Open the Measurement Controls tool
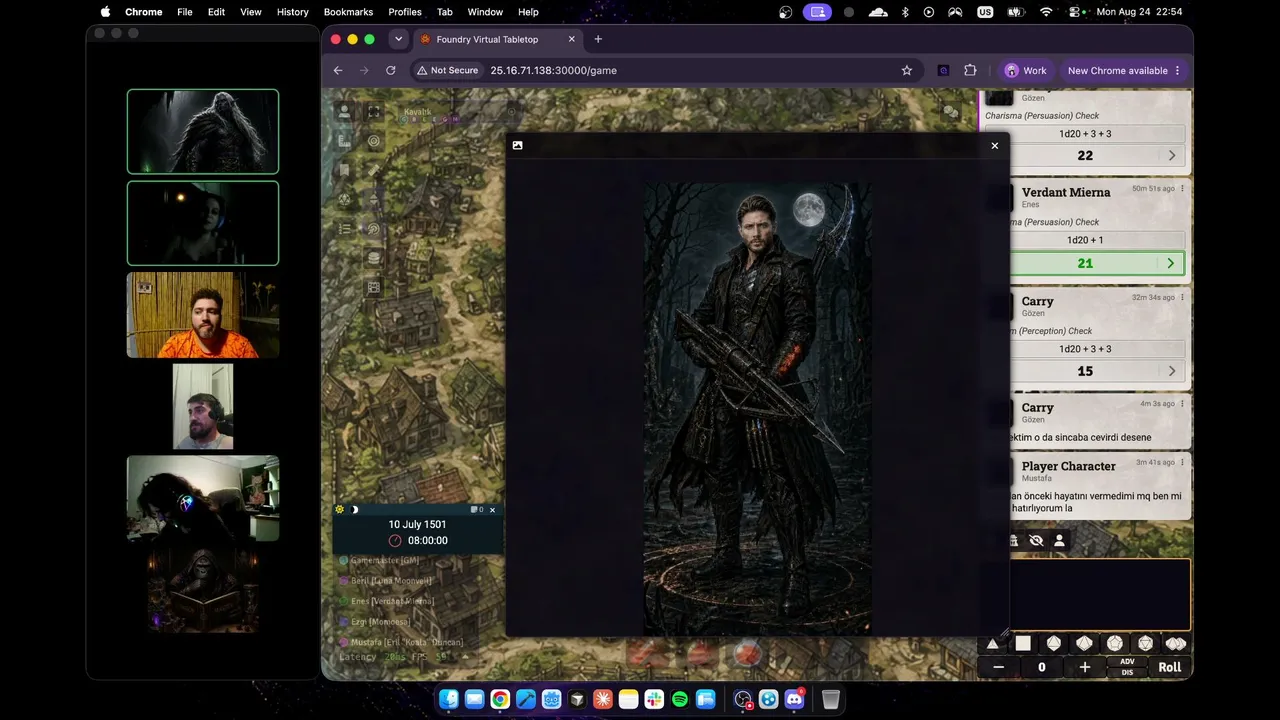 (x=344, y=141)
